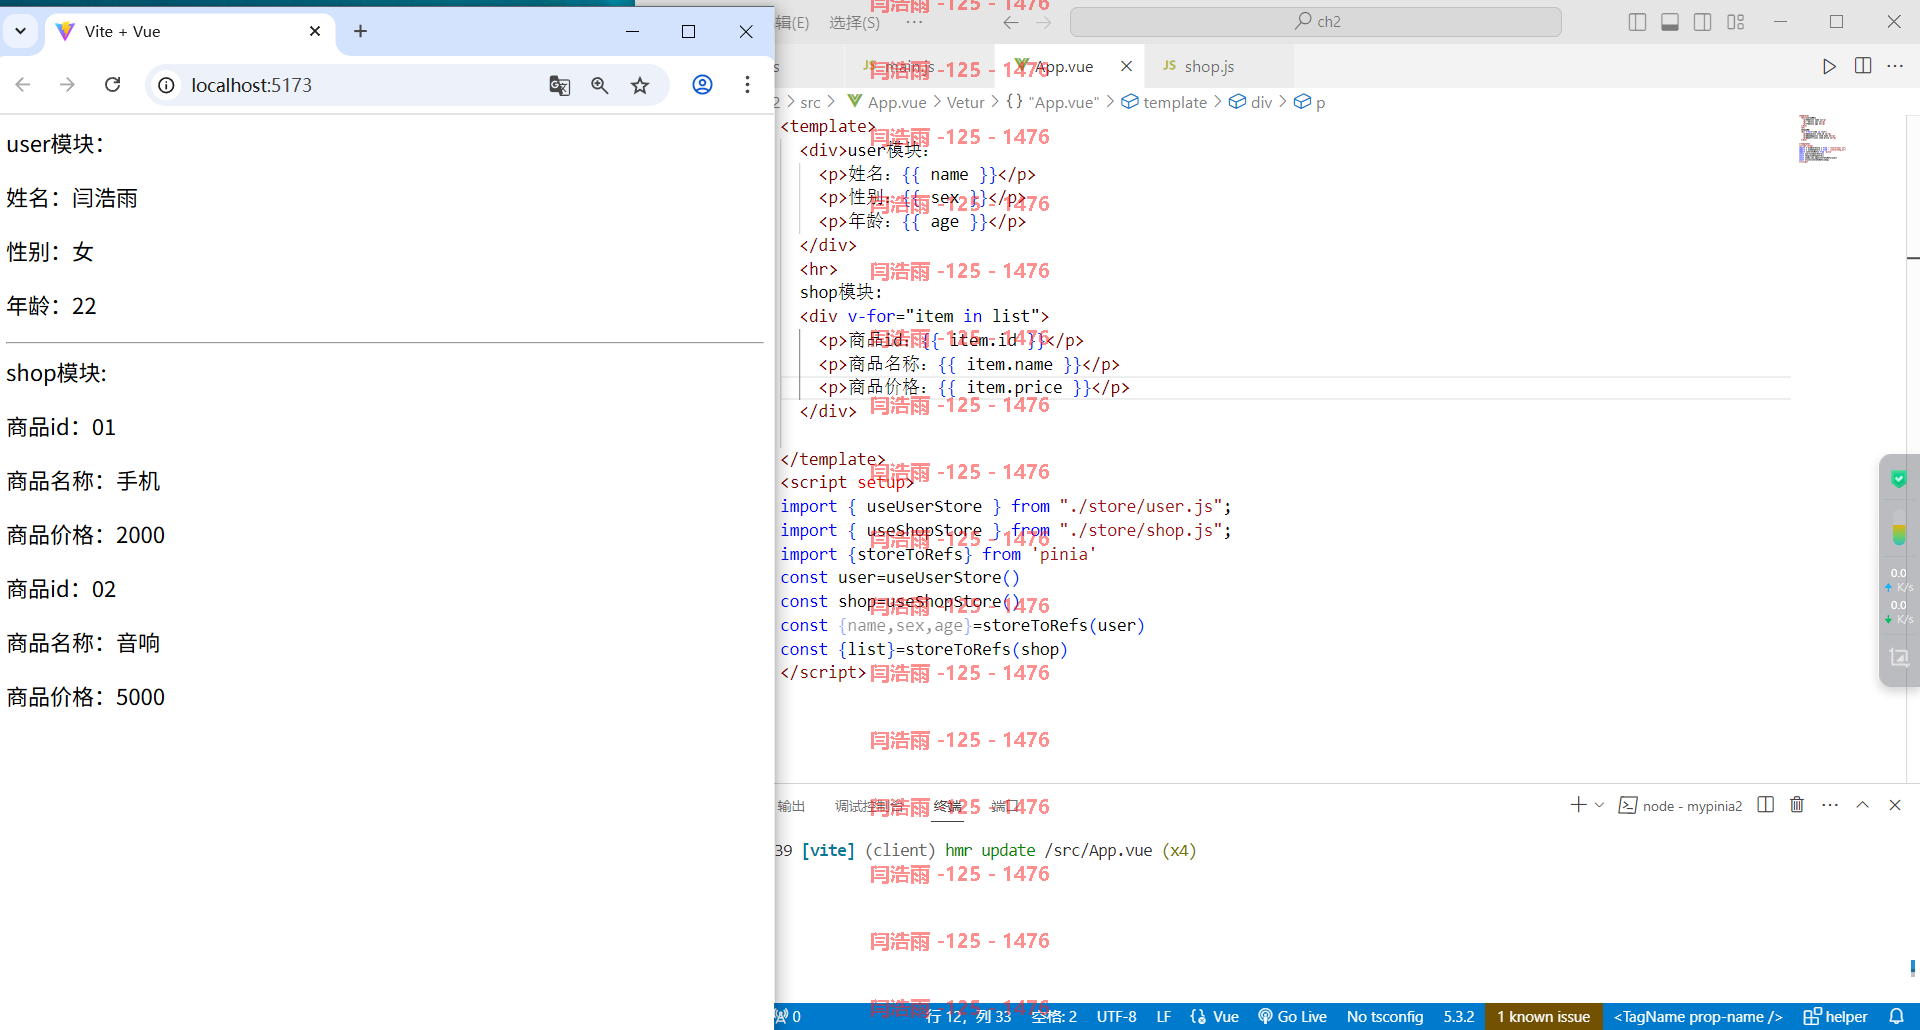View site information icon beside localhost:5173
Image resolution: width=1920 pixels, height=1030 pixels.
[x=167, y=85]
